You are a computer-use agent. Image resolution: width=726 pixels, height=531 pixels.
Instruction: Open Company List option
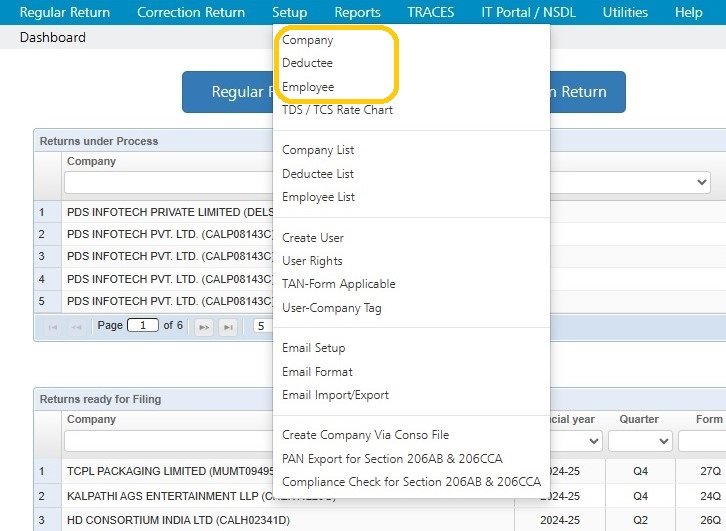tap(318, 150)
